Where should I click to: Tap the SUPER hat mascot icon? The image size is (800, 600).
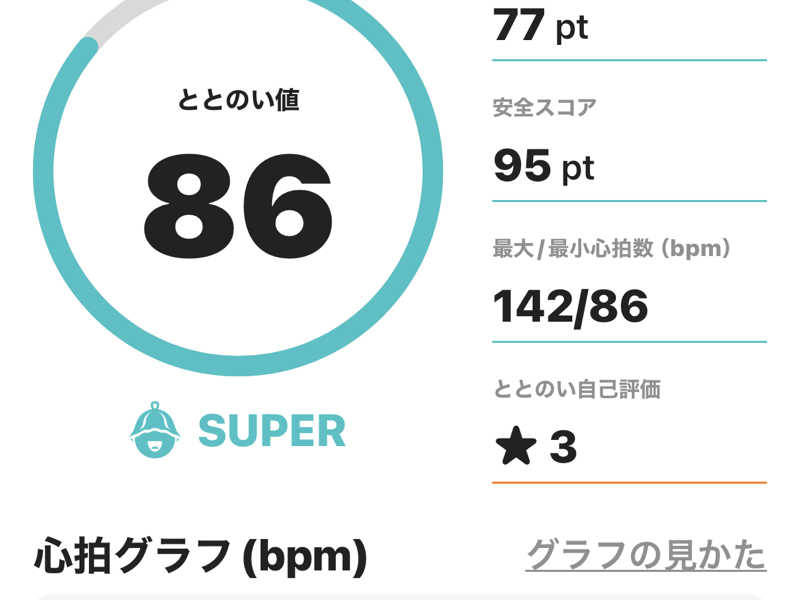click(x=155, y=430)
